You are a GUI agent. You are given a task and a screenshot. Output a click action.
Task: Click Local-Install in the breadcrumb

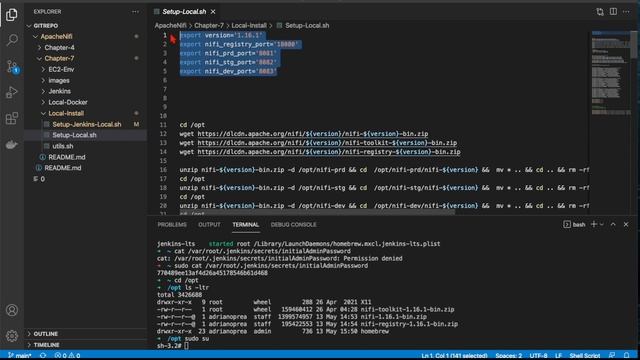[x=249, y=25]
